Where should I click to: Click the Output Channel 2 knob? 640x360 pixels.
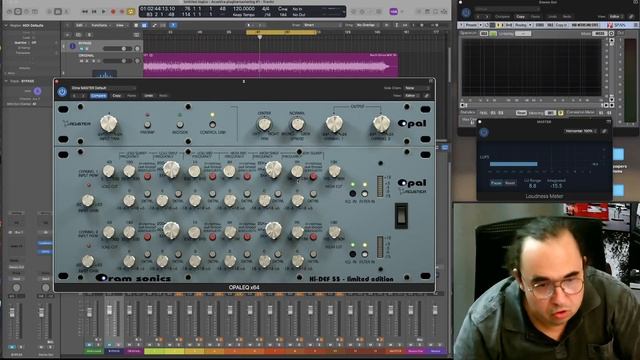(381, 124)
